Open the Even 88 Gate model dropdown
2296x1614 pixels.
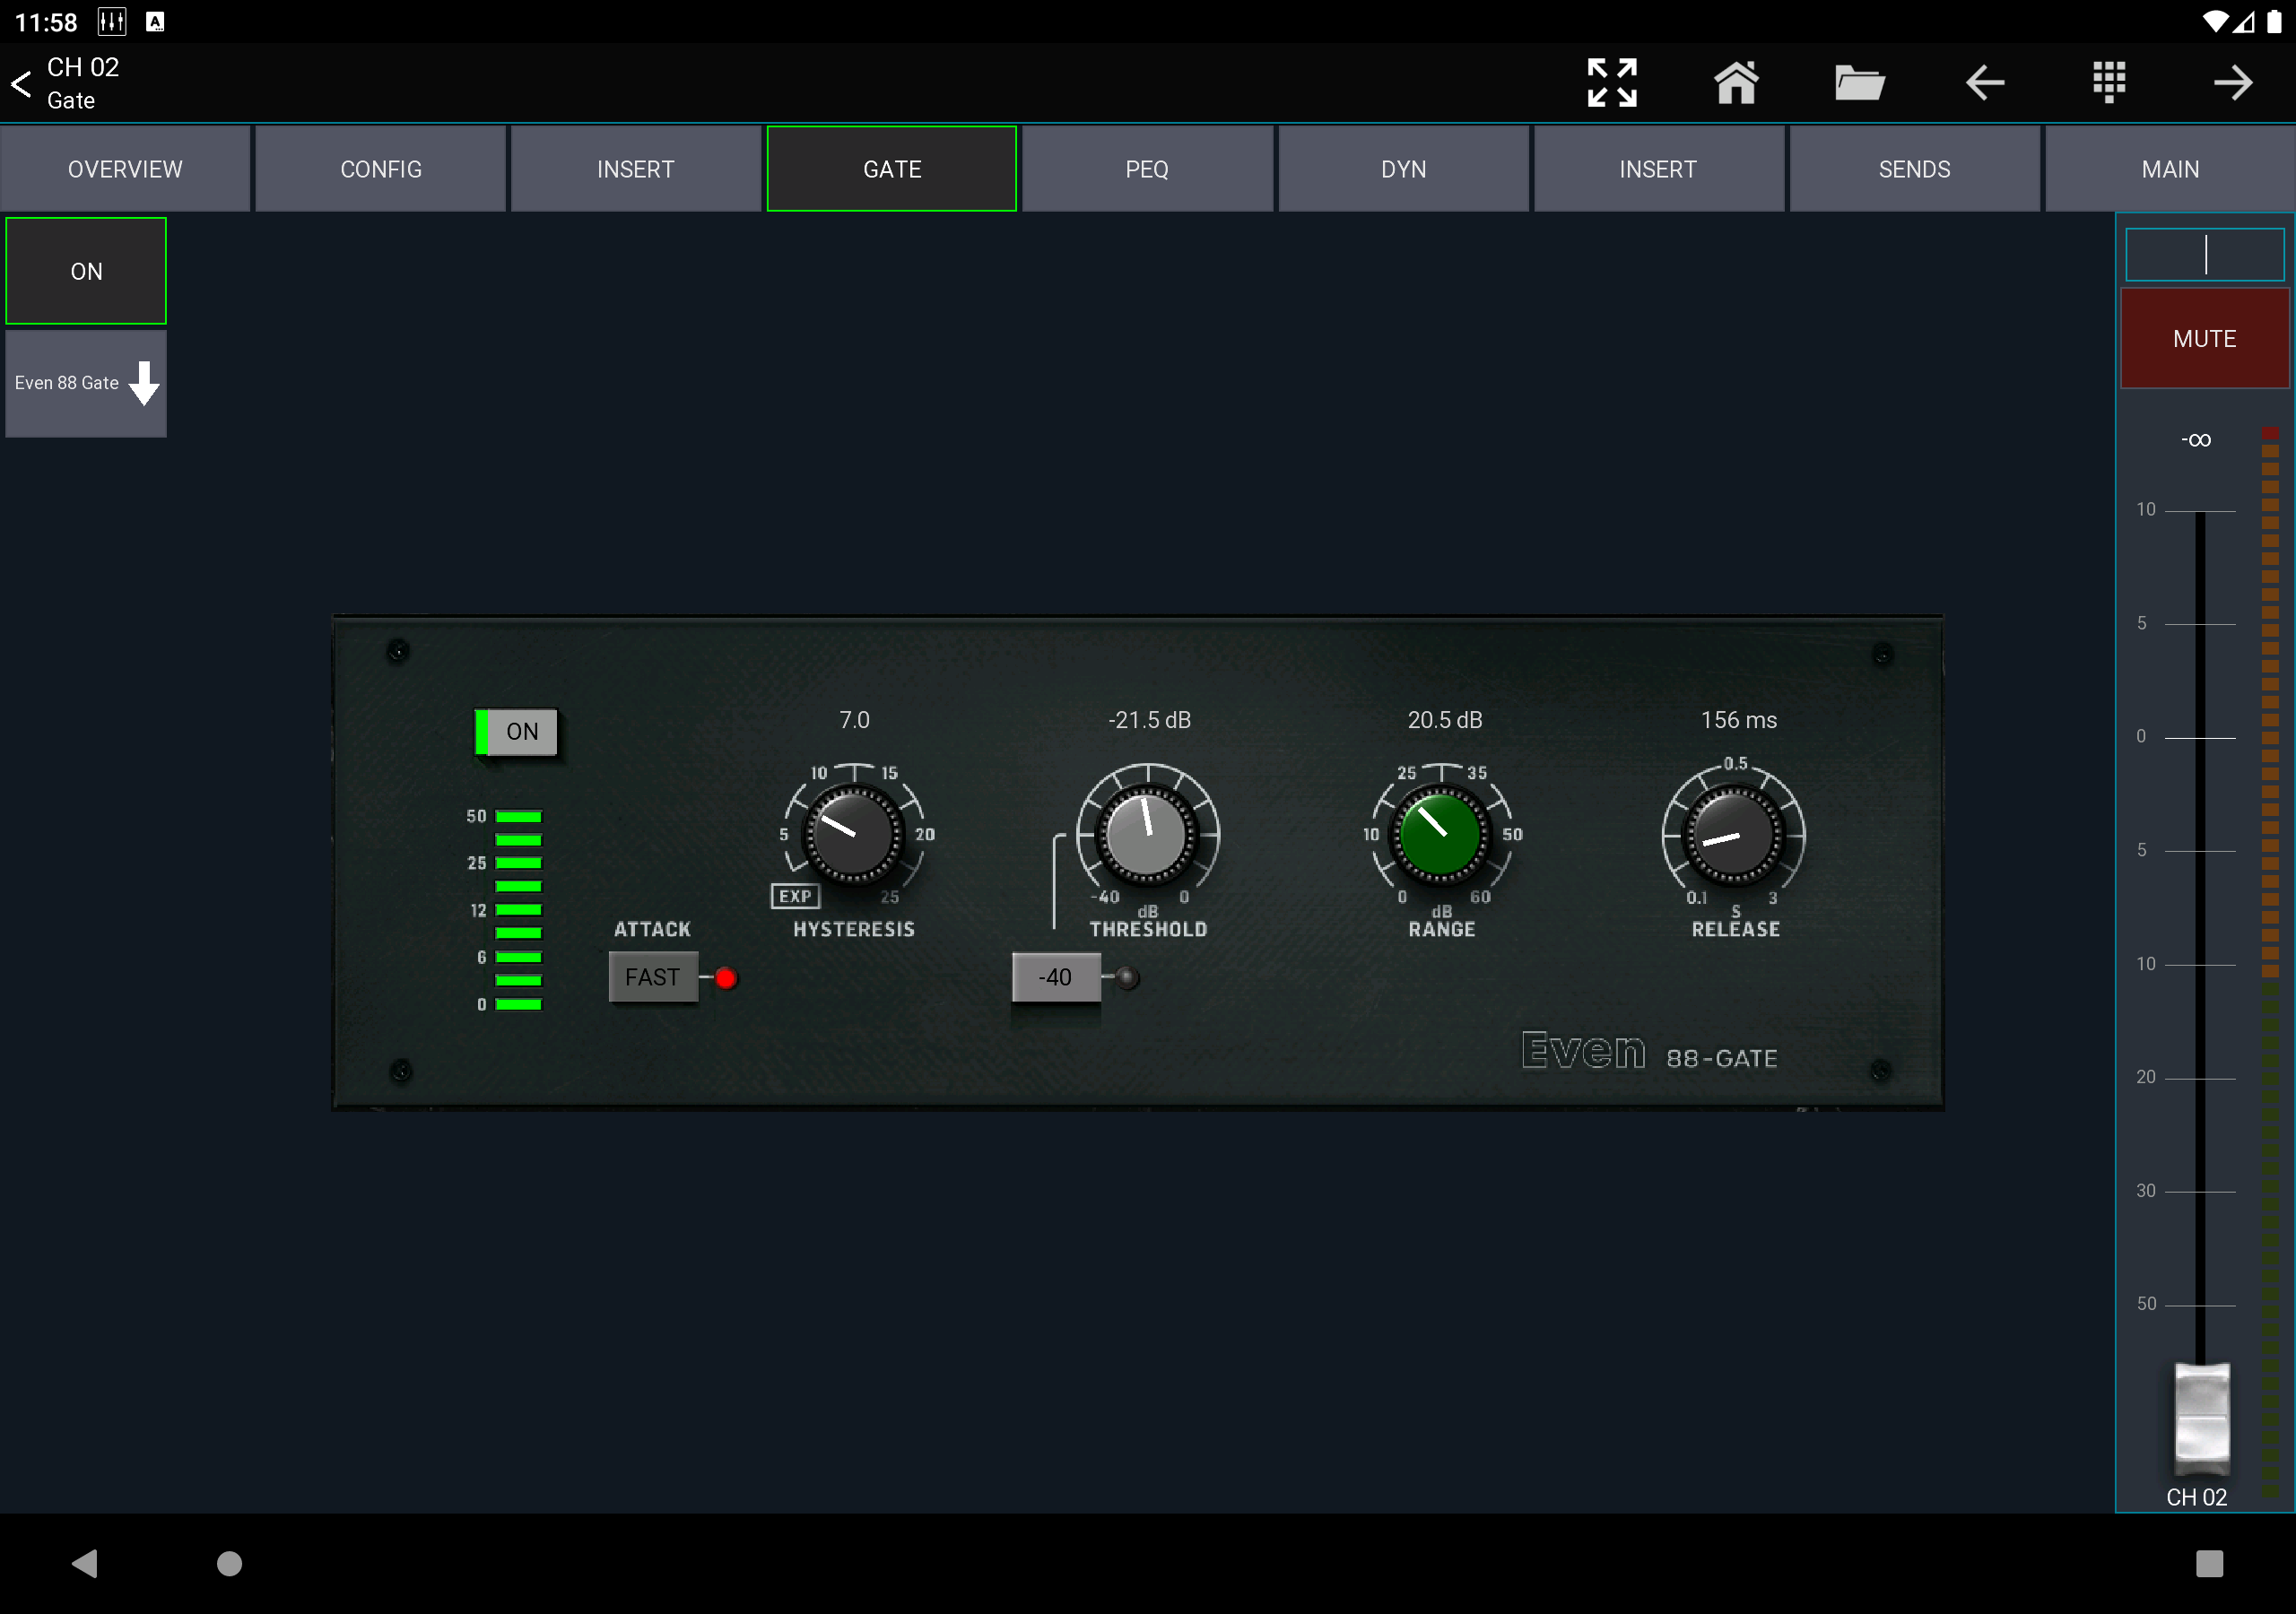(86, 383)
